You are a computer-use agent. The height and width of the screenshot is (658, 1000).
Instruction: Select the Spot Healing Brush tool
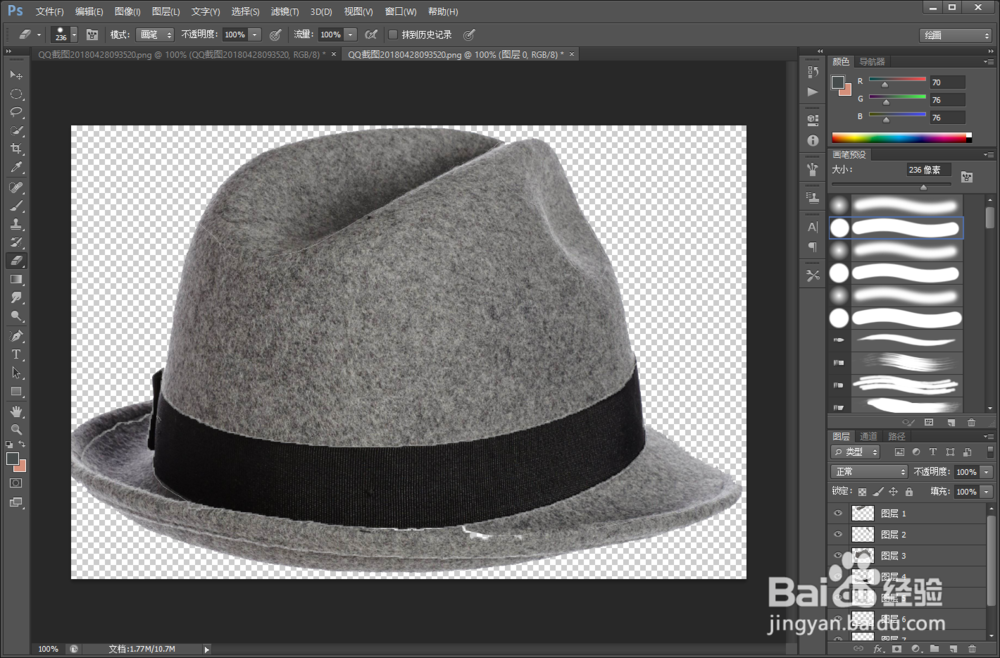pyautogui.click(x=16, y=187)
